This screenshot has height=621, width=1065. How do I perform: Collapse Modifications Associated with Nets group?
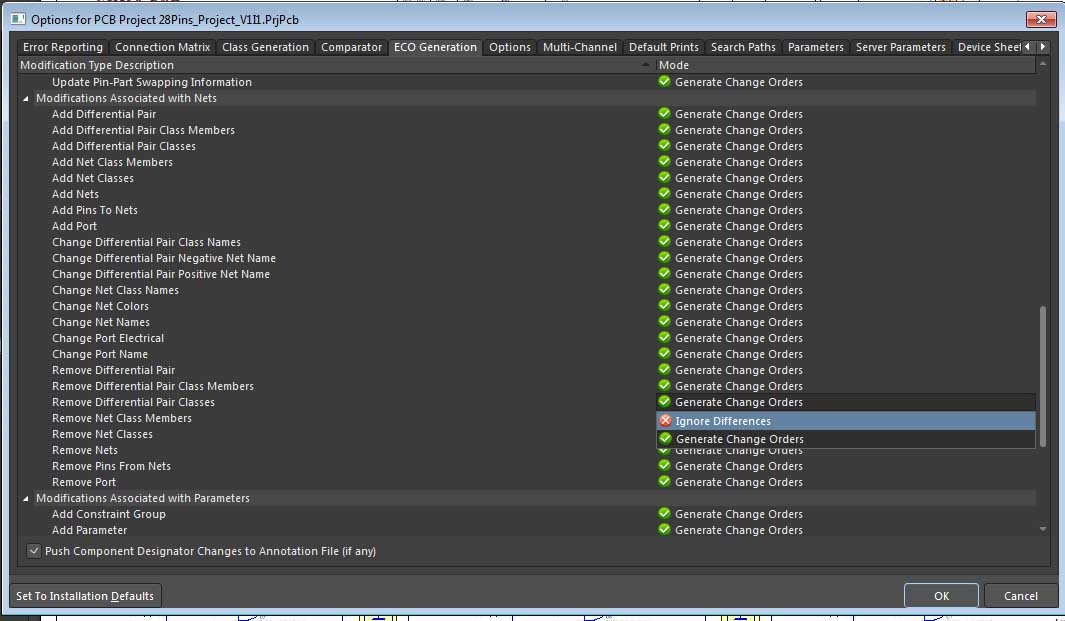point(26,98)
